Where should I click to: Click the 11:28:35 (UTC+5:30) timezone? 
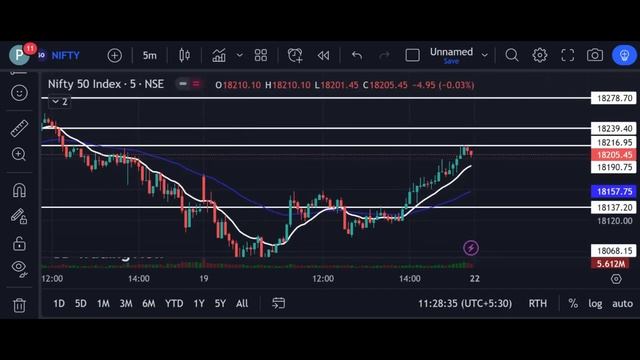[465, 304]
